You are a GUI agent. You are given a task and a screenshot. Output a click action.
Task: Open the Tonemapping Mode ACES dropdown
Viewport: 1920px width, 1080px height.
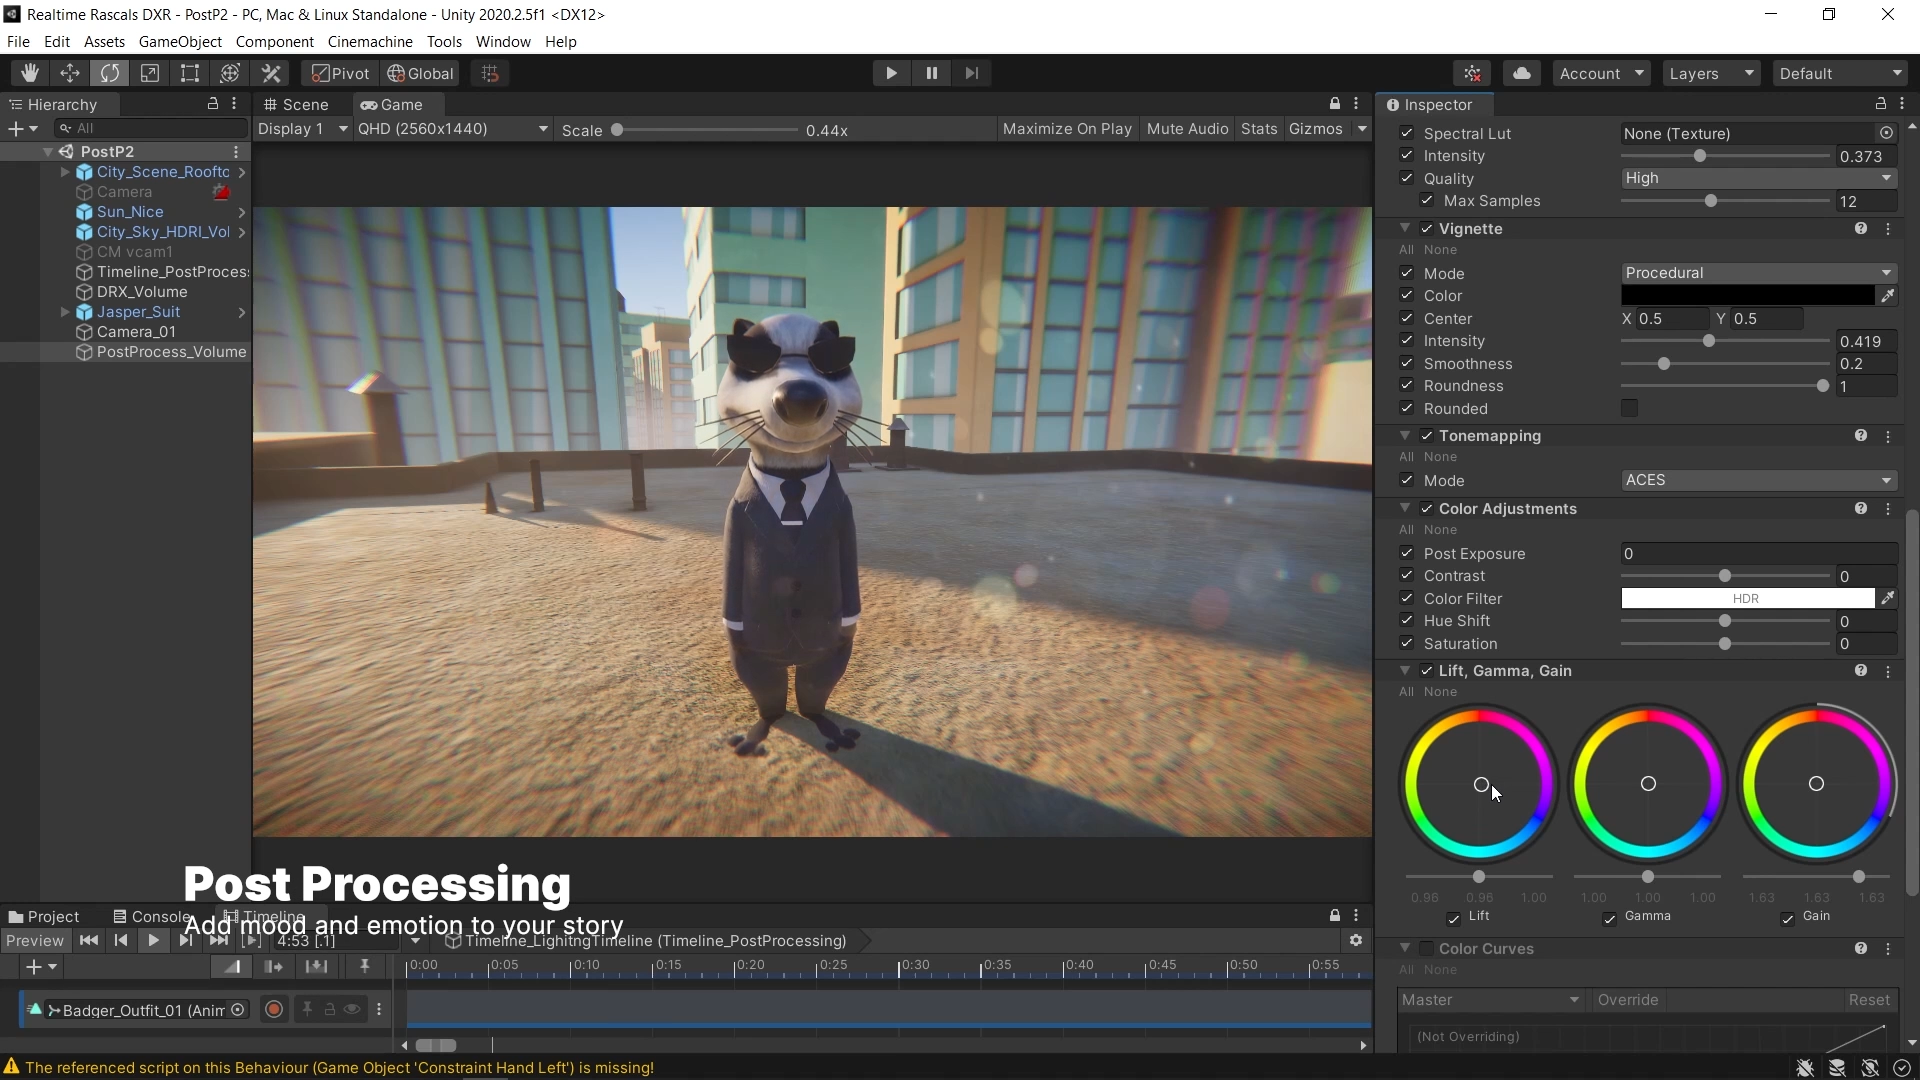coord(1757,480)
